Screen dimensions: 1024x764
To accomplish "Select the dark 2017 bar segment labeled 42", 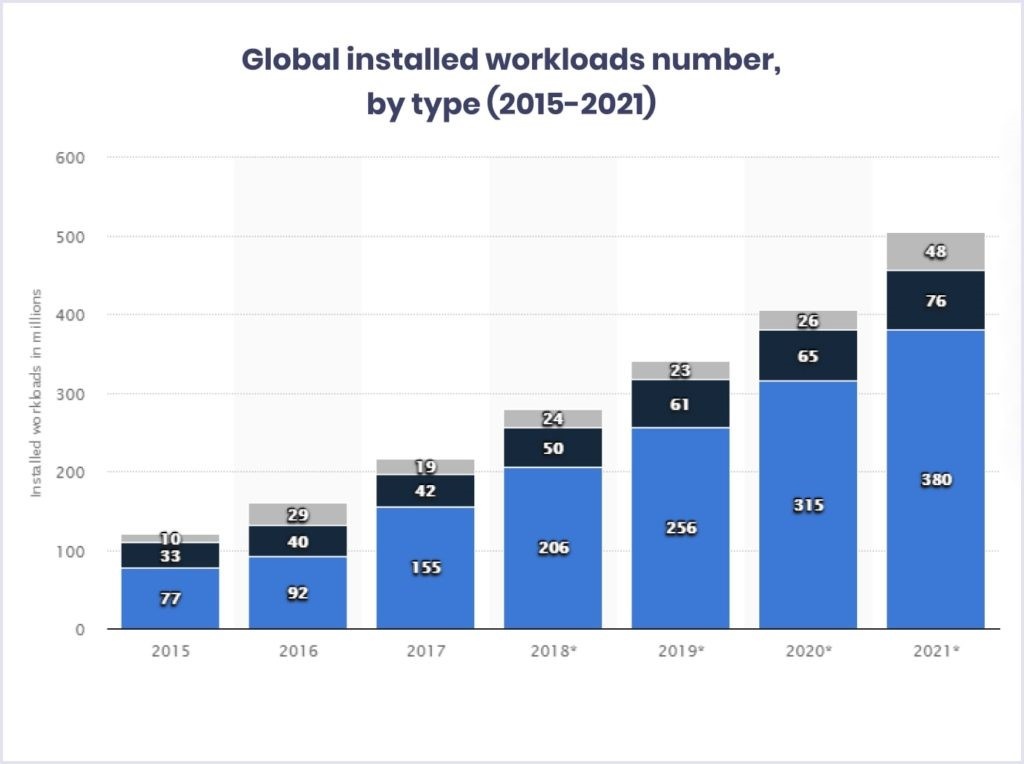I will [x=426, y=491].
